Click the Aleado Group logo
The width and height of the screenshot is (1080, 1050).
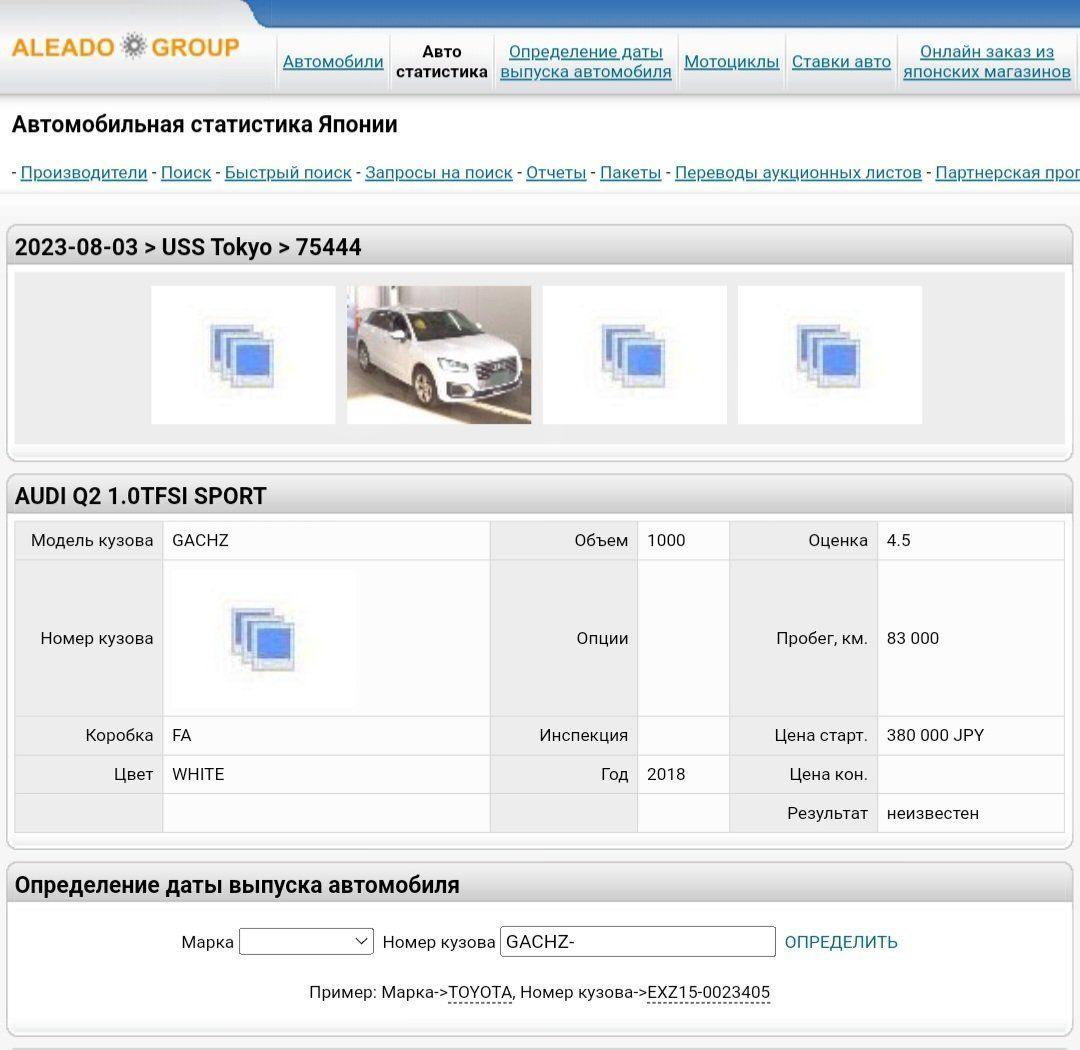point(125,47)
